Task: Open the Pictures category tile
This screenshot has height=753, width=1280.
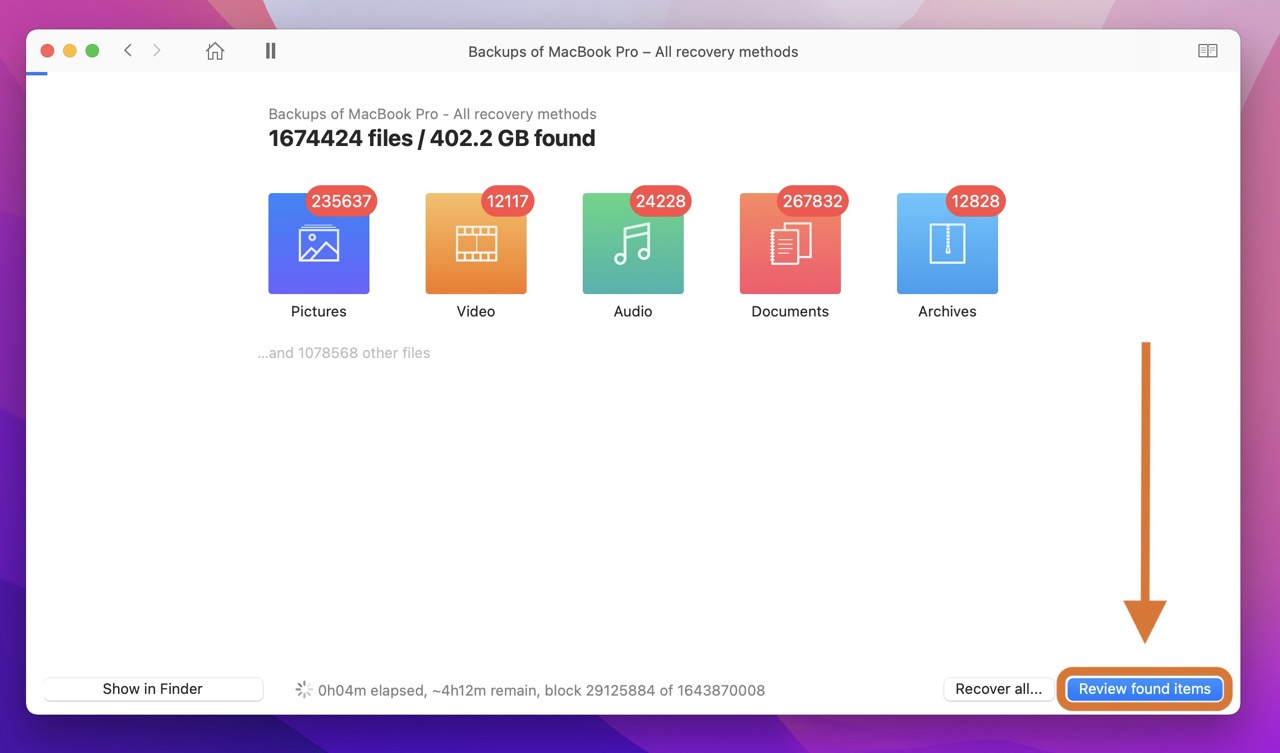Action: tap(319, 243)
